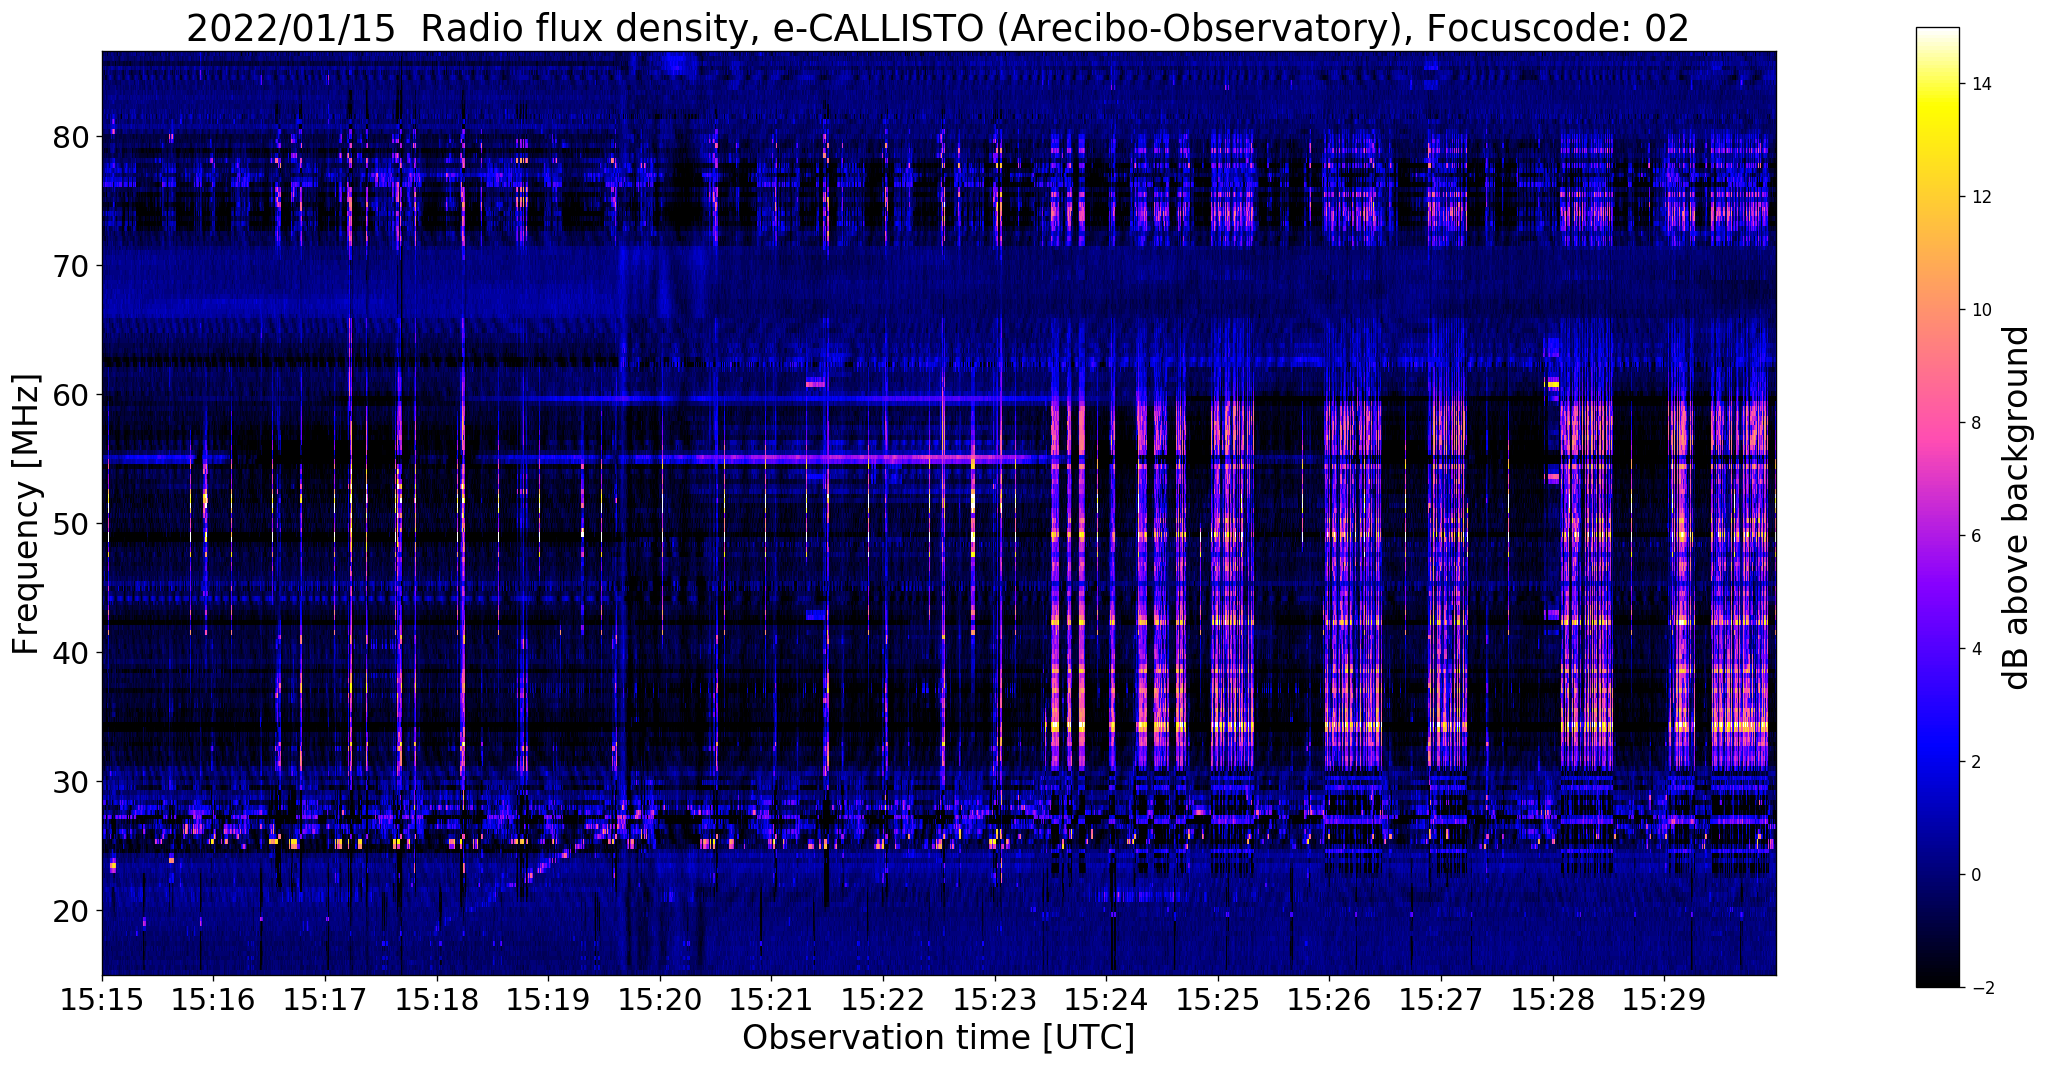2047x1067 pixels.
Task: Click the 30 MHz frequency tick label
Action: 71,781
